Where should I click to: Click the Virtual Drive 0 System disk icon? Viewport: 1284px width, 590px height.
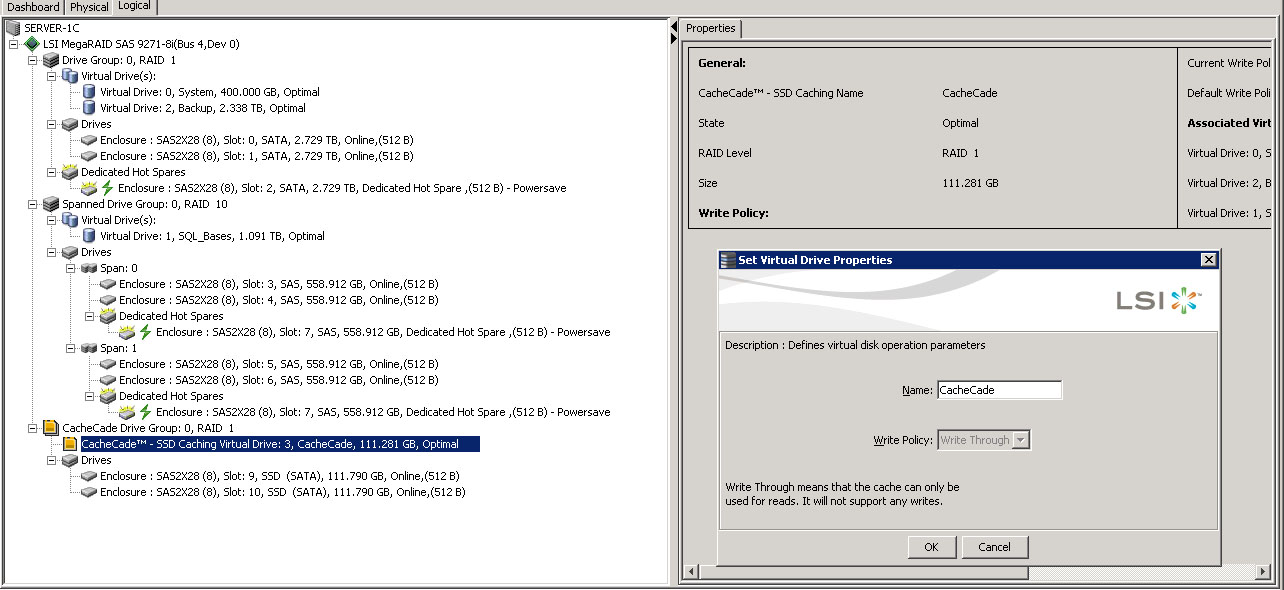tap(89, 92)
